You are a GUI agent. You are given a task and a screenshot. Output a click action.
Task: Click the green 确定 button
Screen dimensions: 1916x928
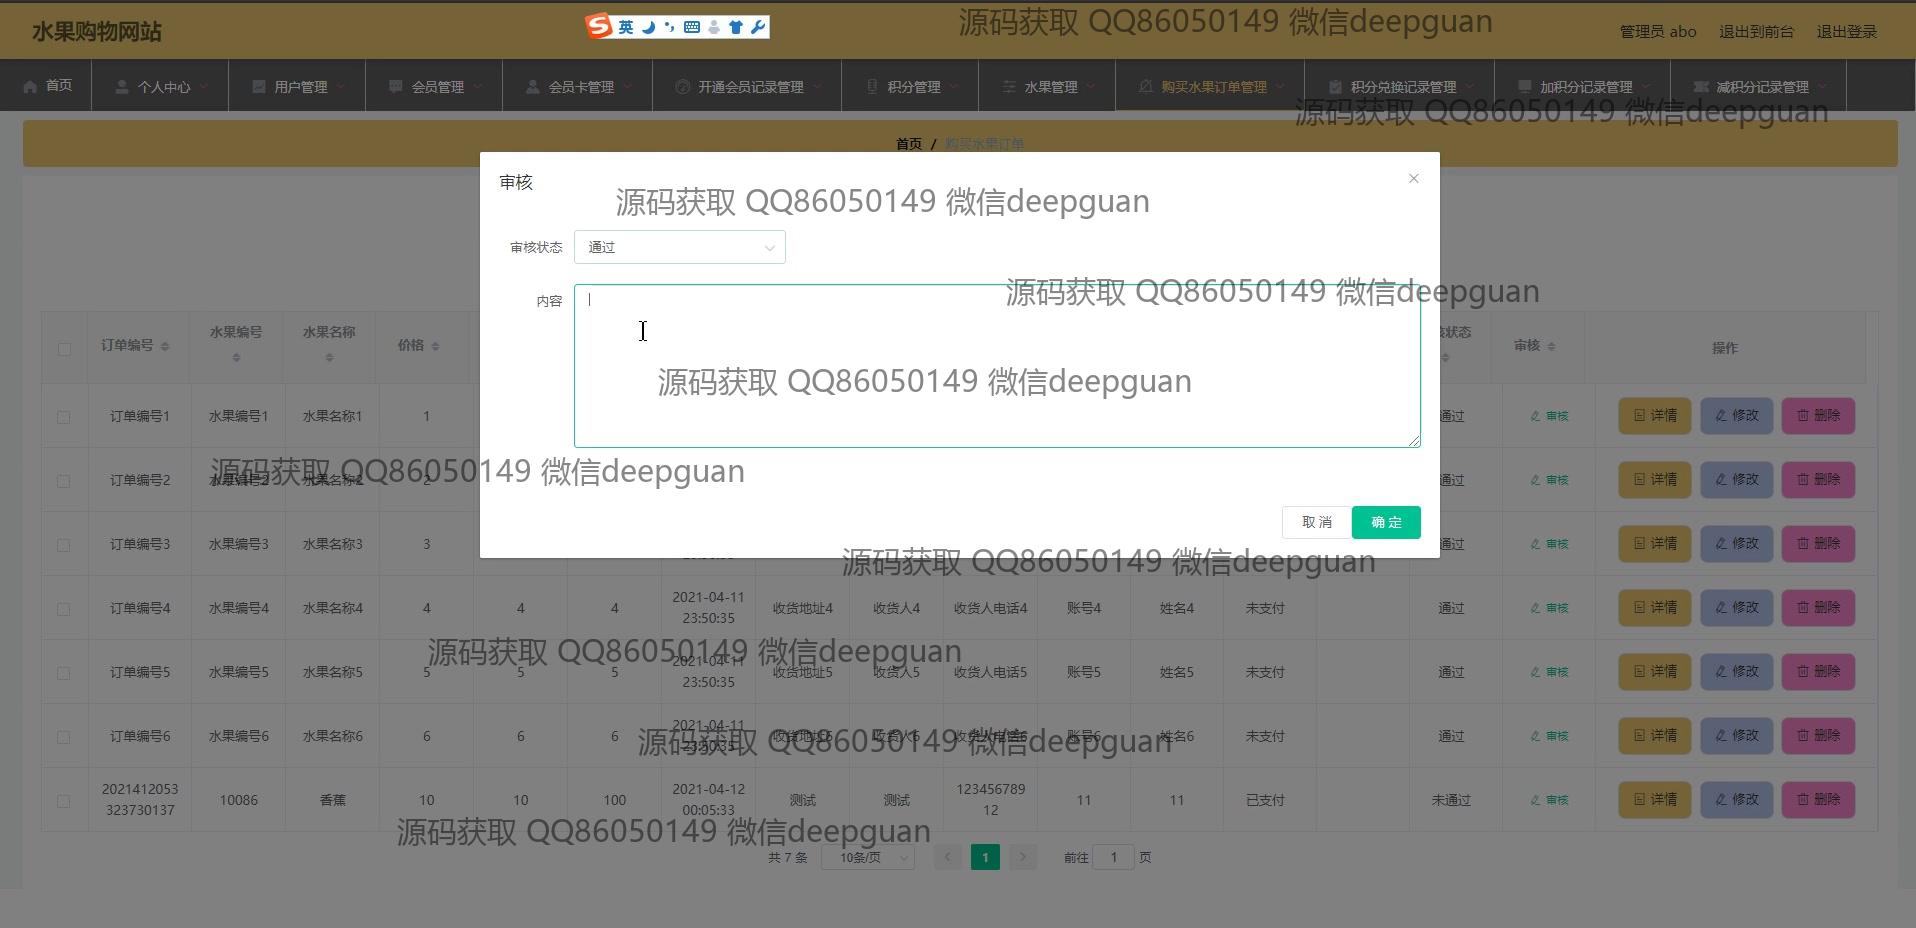click(x=1385, y=522)
